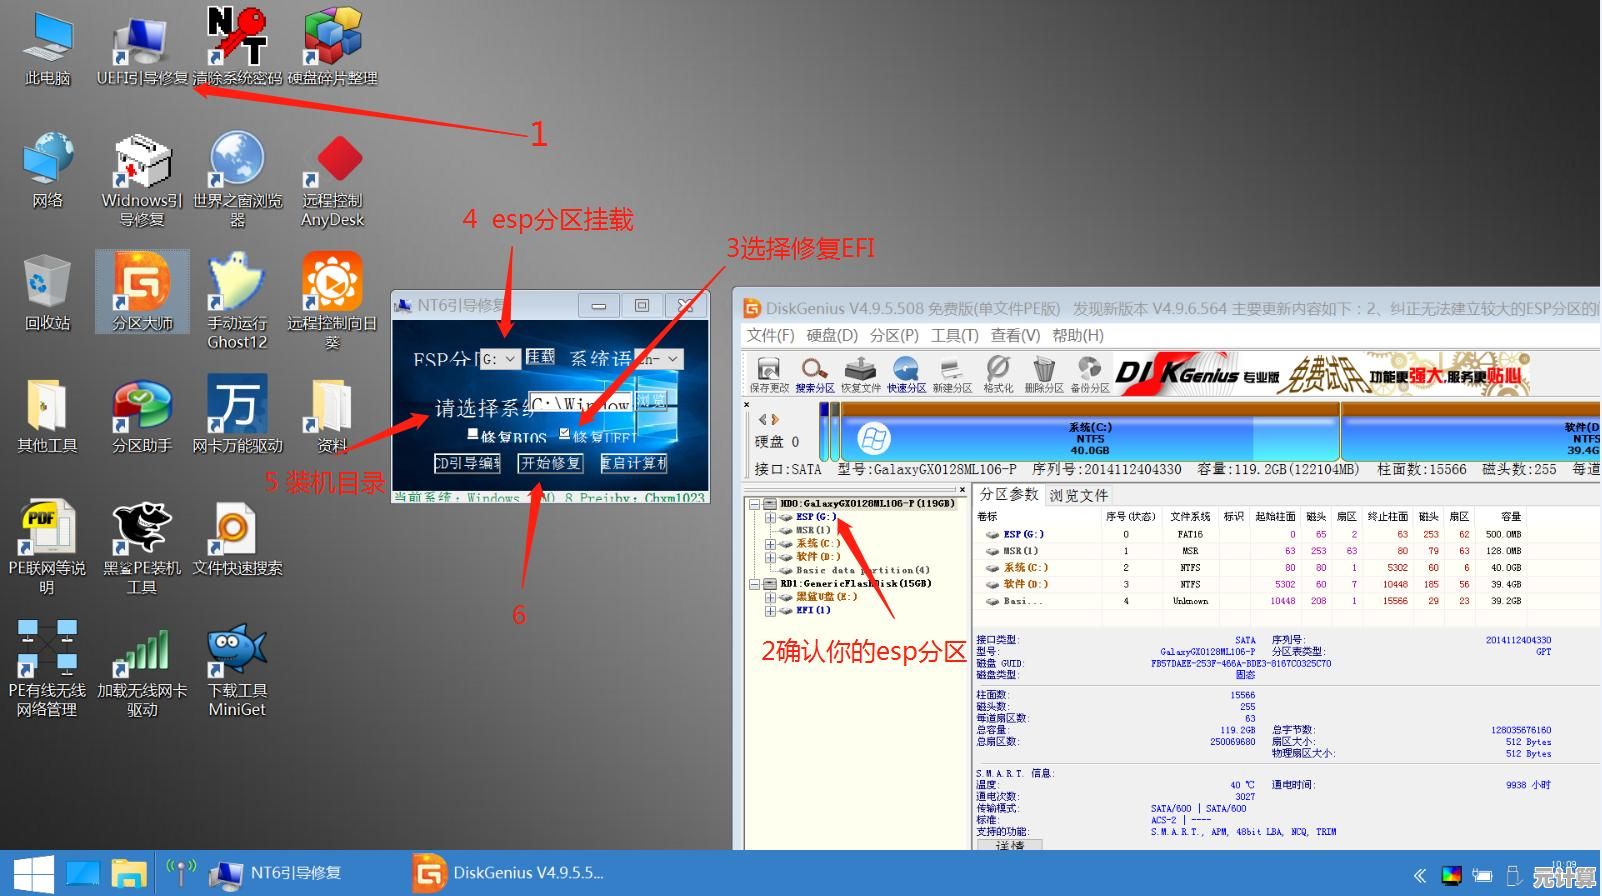Toggle the 修复UEFI checkbox
The width and height of the screenshot is (1602, 896).
pyautogui.click(x=565, y=434)
